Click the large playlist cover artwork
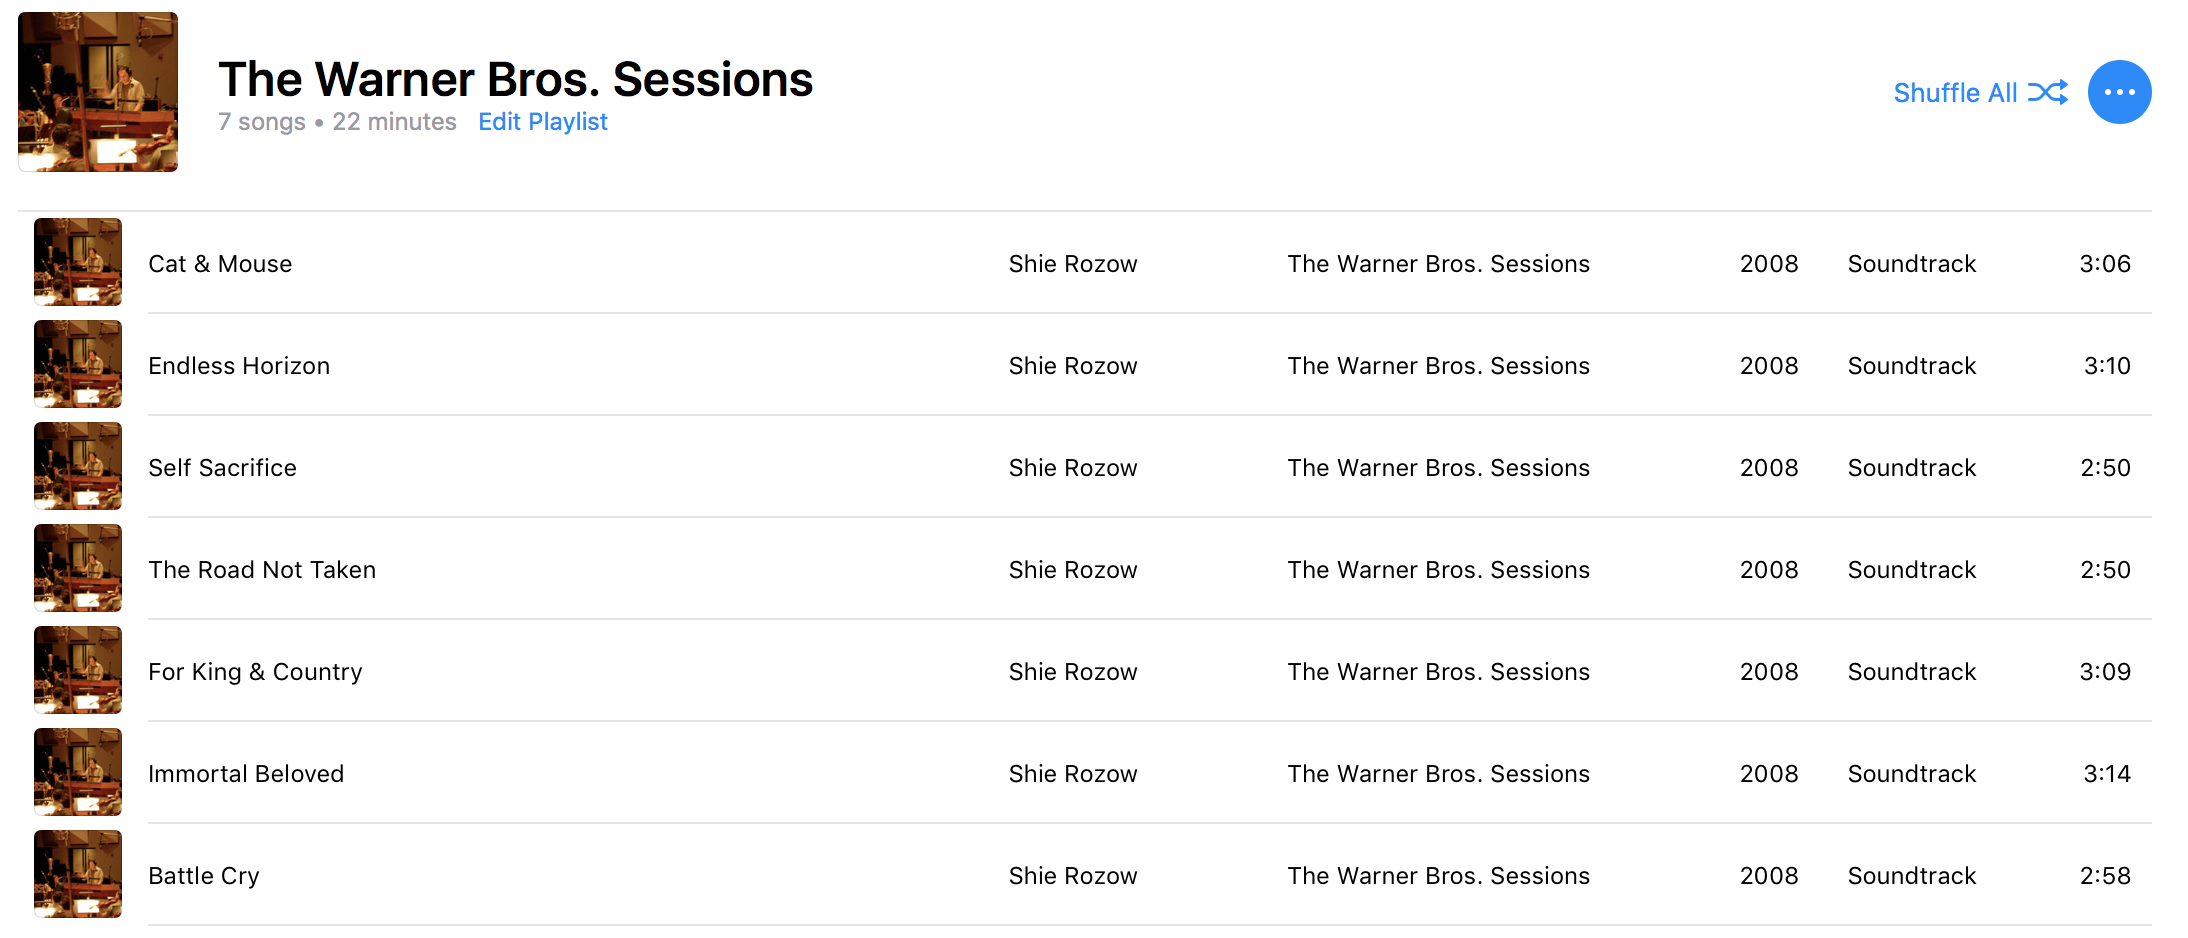 (98, 92)
